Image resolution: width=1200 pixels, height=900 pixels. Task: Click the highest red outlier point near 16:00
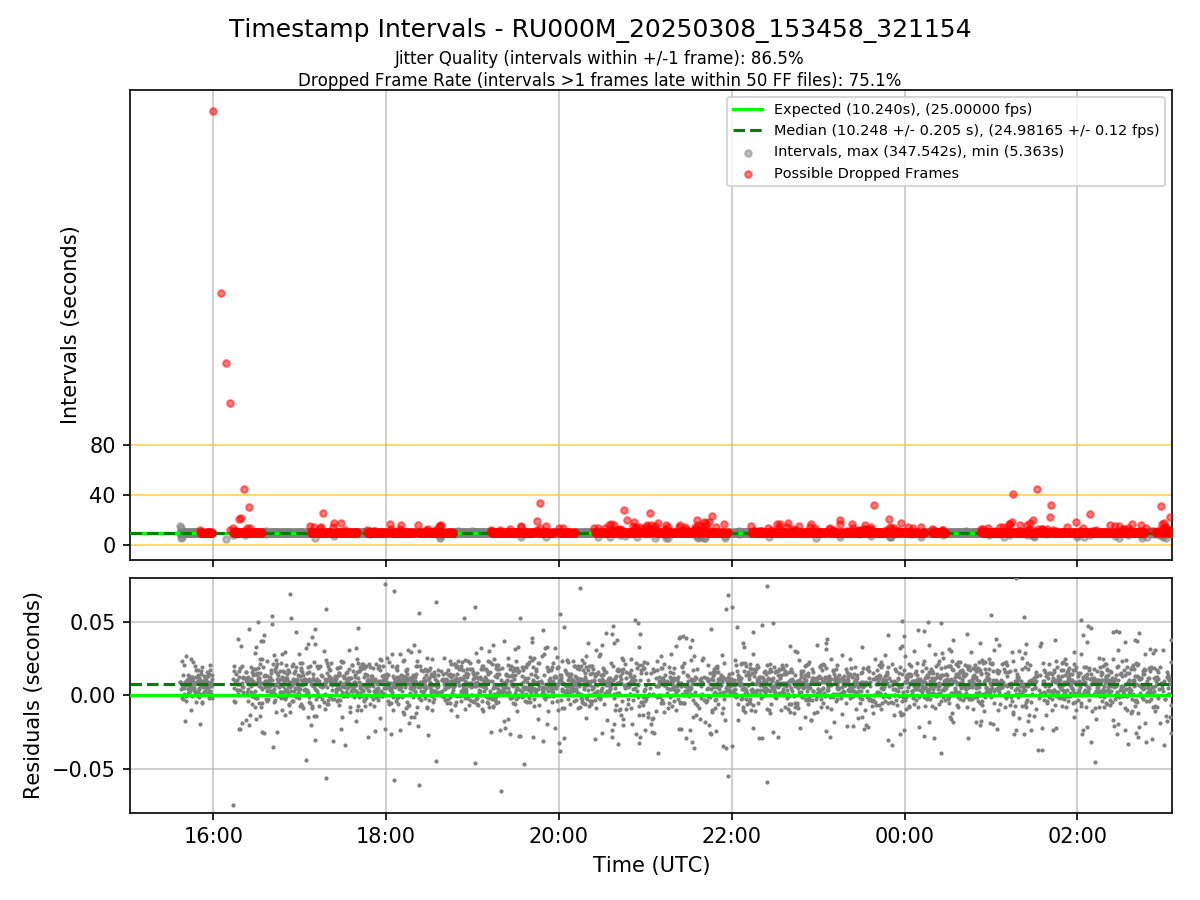click(x=213, y=111)
